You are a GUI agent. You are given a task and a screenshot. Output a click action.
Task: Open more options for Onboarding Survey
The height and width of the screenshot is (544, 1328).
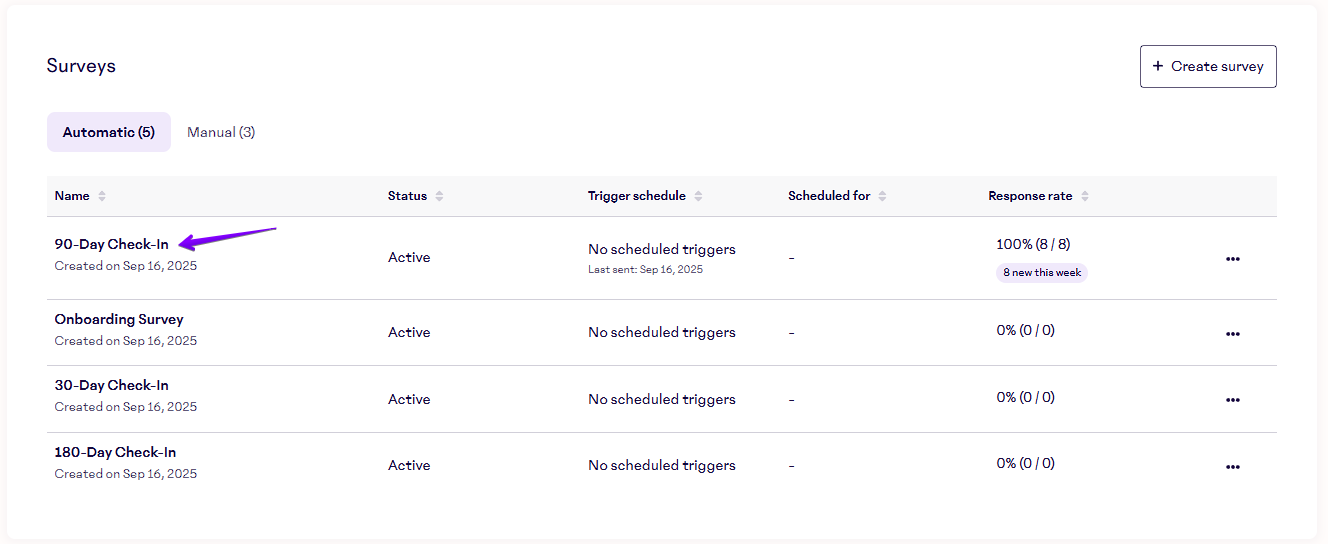(1232, 334)
